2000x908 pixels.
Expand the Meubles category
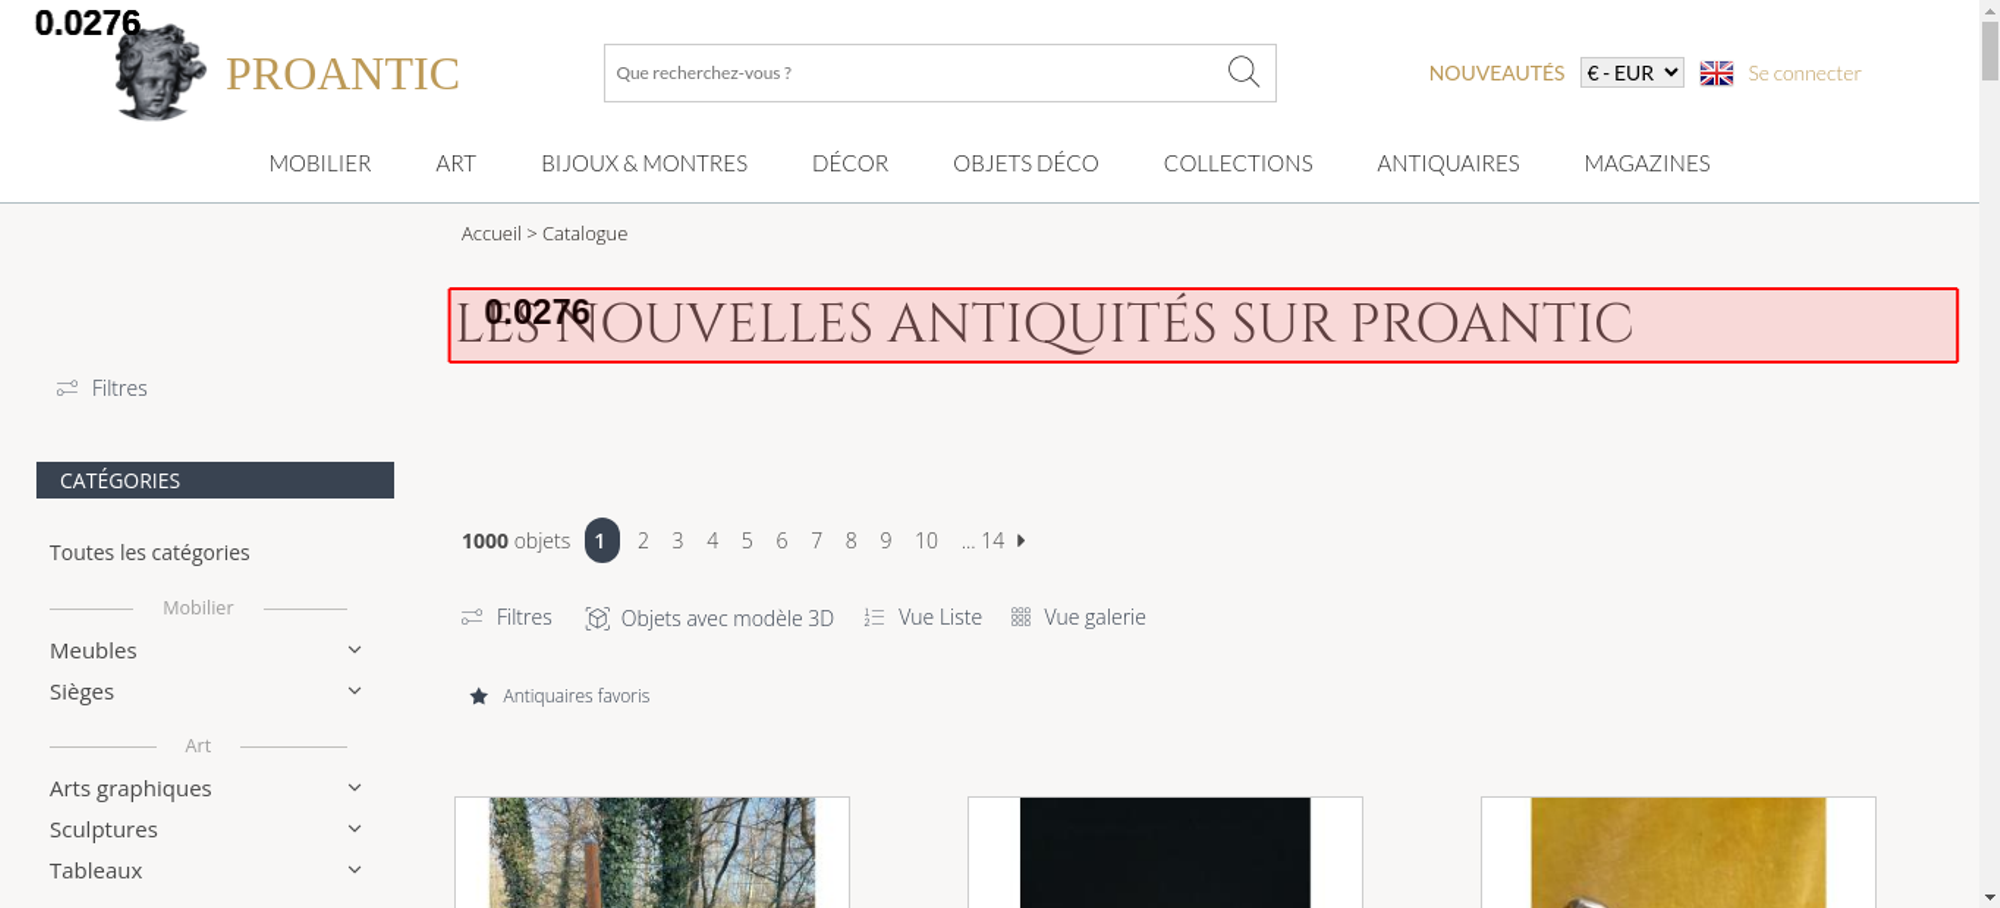click(354, 650)
